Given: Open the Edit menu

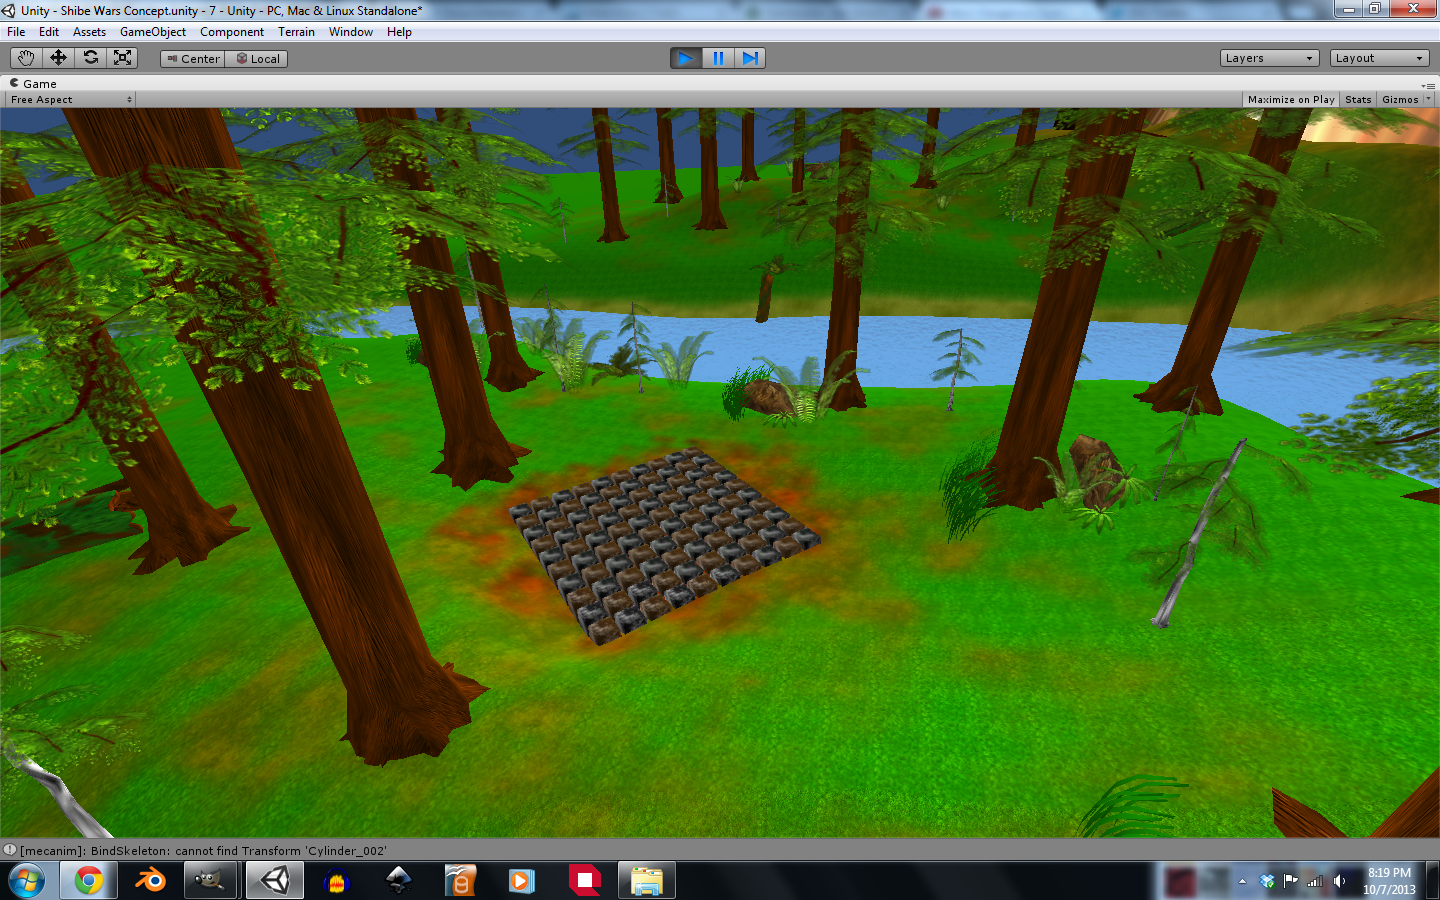Looking at the screenshot, I should point(49,32).
